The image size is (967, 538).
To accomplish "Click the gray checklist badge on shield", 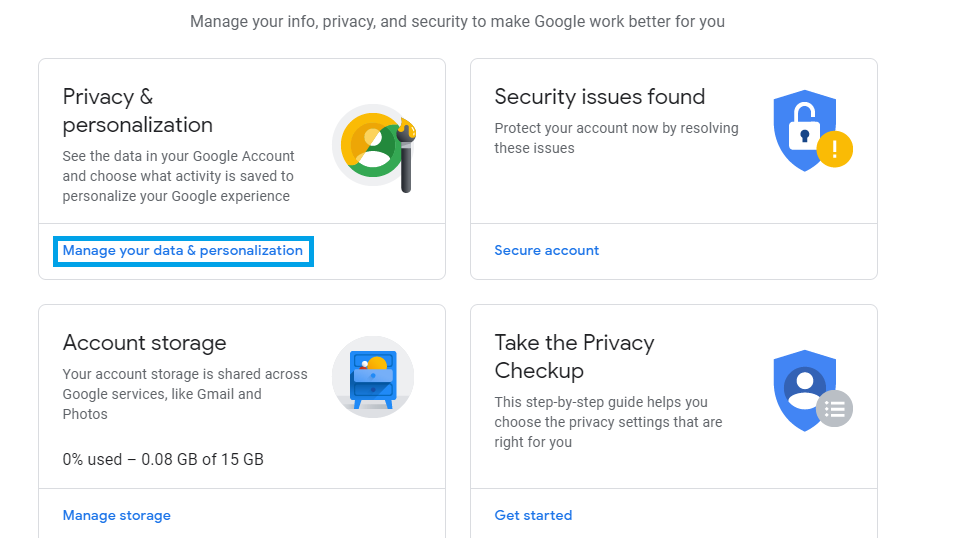I will point(834,408).
